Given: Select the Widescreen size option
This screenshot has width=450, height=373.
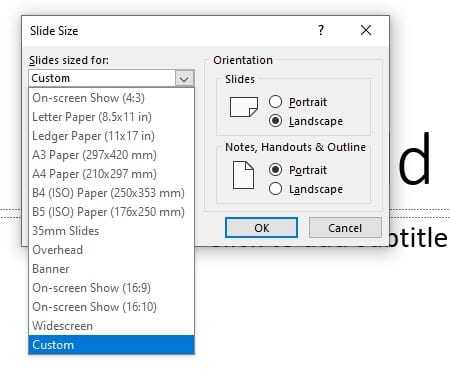Looking at the screenshot, I should coord(111,326).
